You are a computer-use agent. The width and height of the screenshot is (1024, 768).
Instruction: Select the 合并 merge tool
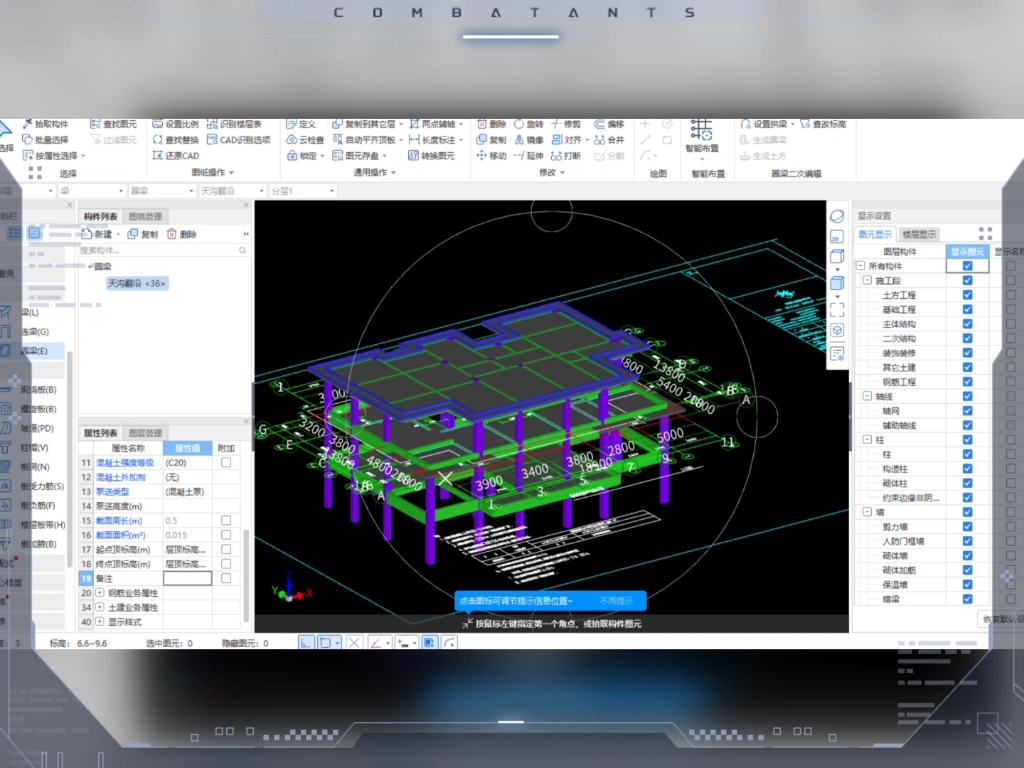point(609,140)
